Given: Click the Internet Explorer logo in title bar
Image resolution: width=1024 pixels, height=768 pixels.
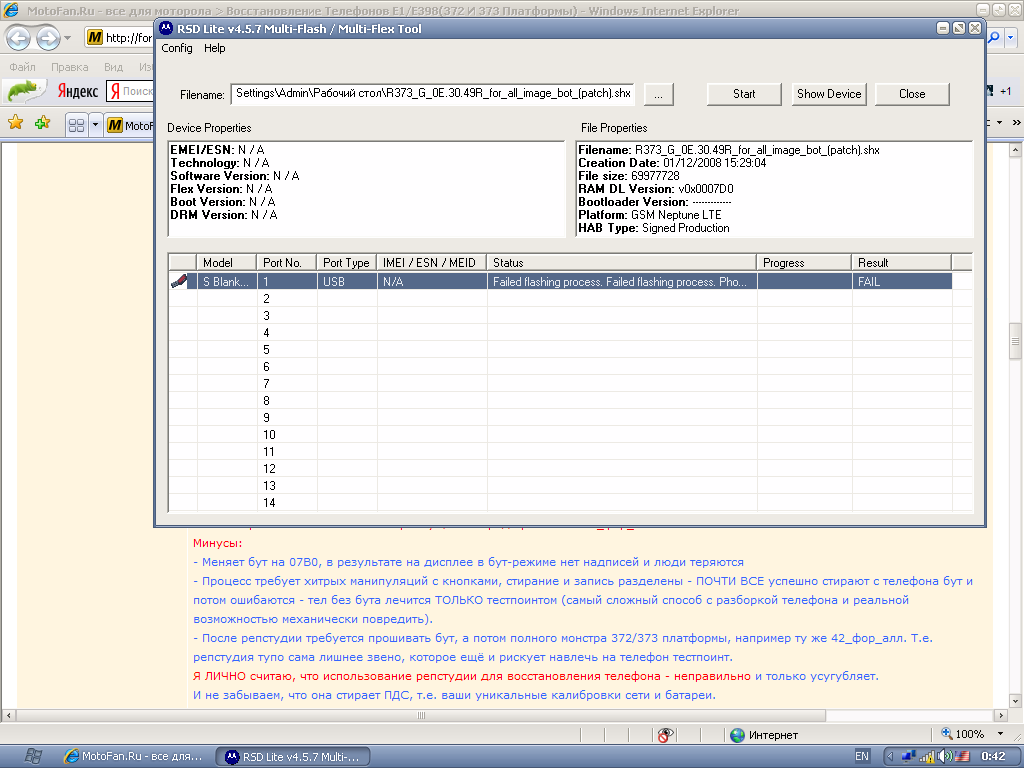Looking at the screenshot, I should click(11, 10).
